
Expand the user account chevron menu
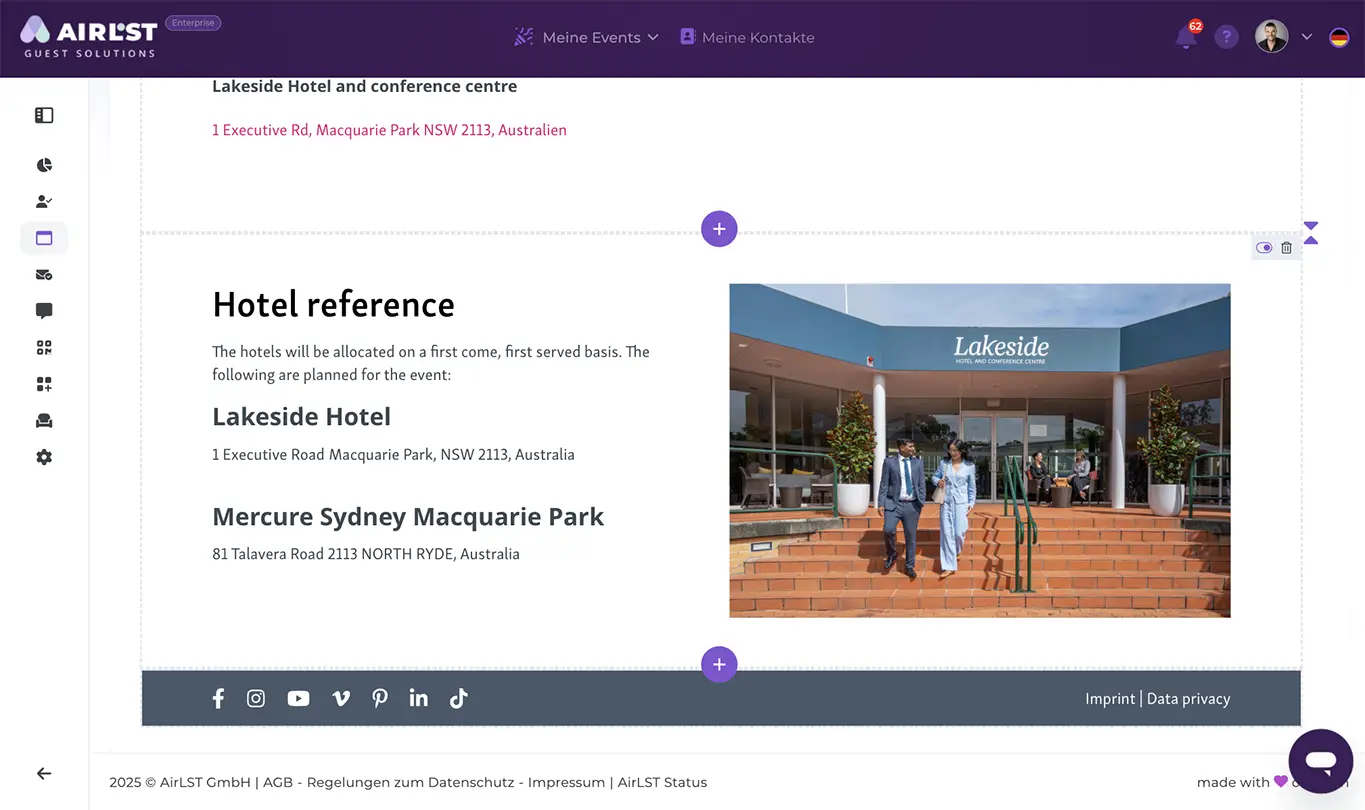(1307, 37)
